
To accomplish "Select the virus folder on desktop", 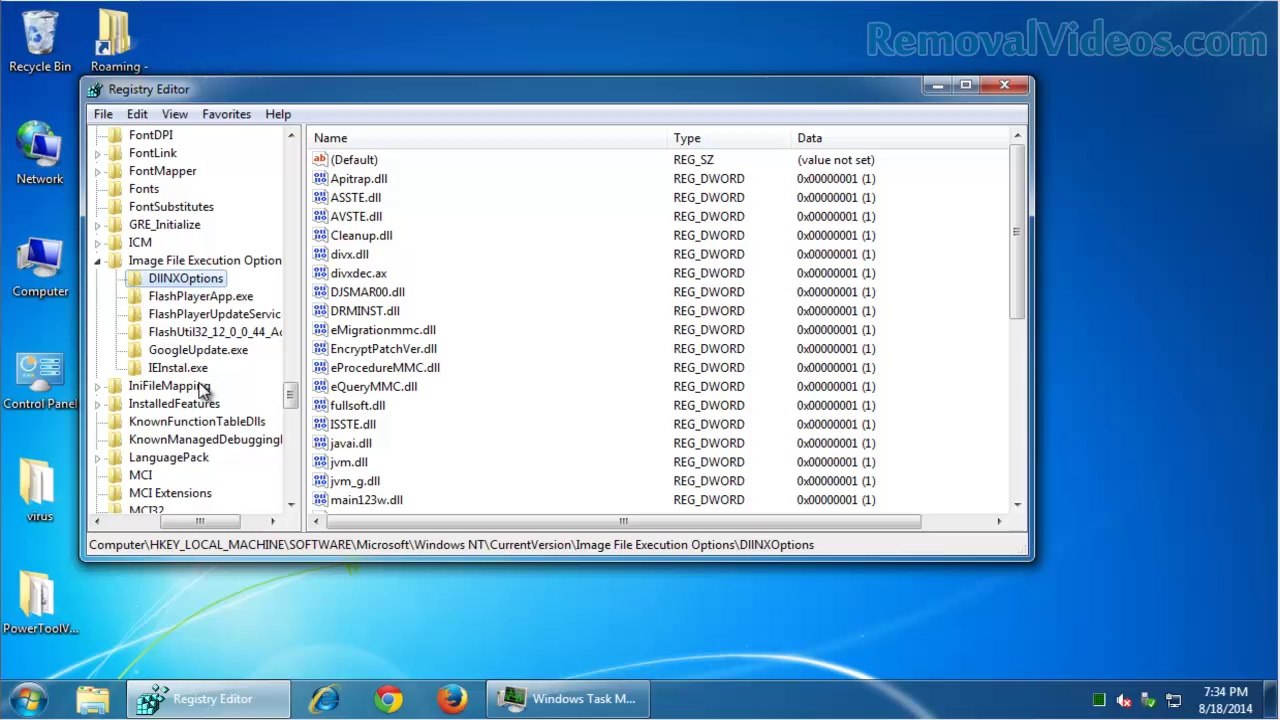I will click(38, 484).
